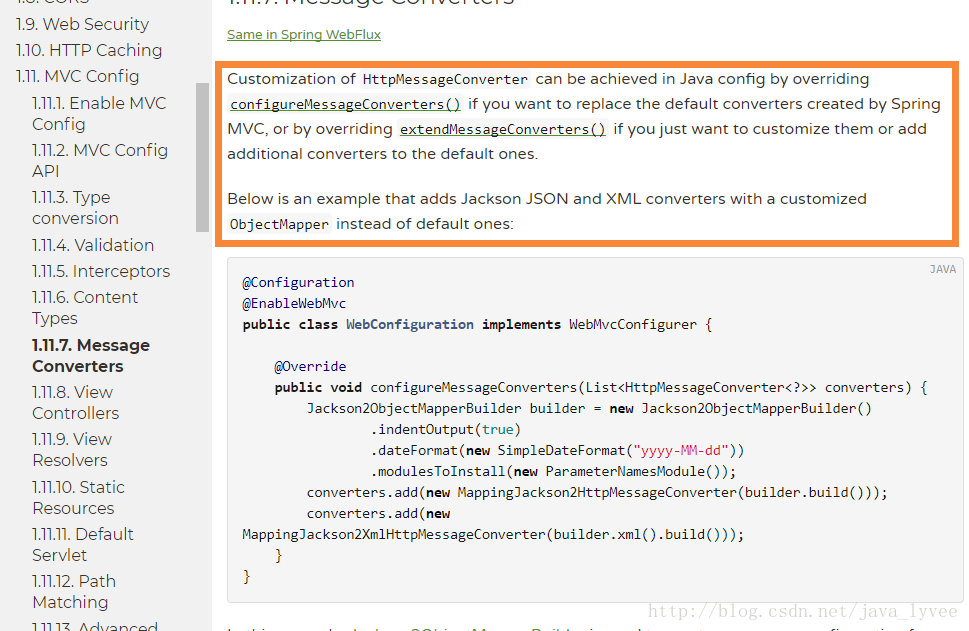
Task: Open 1.11.2. MVC Config API entry
Action: (x=99, y=160)
